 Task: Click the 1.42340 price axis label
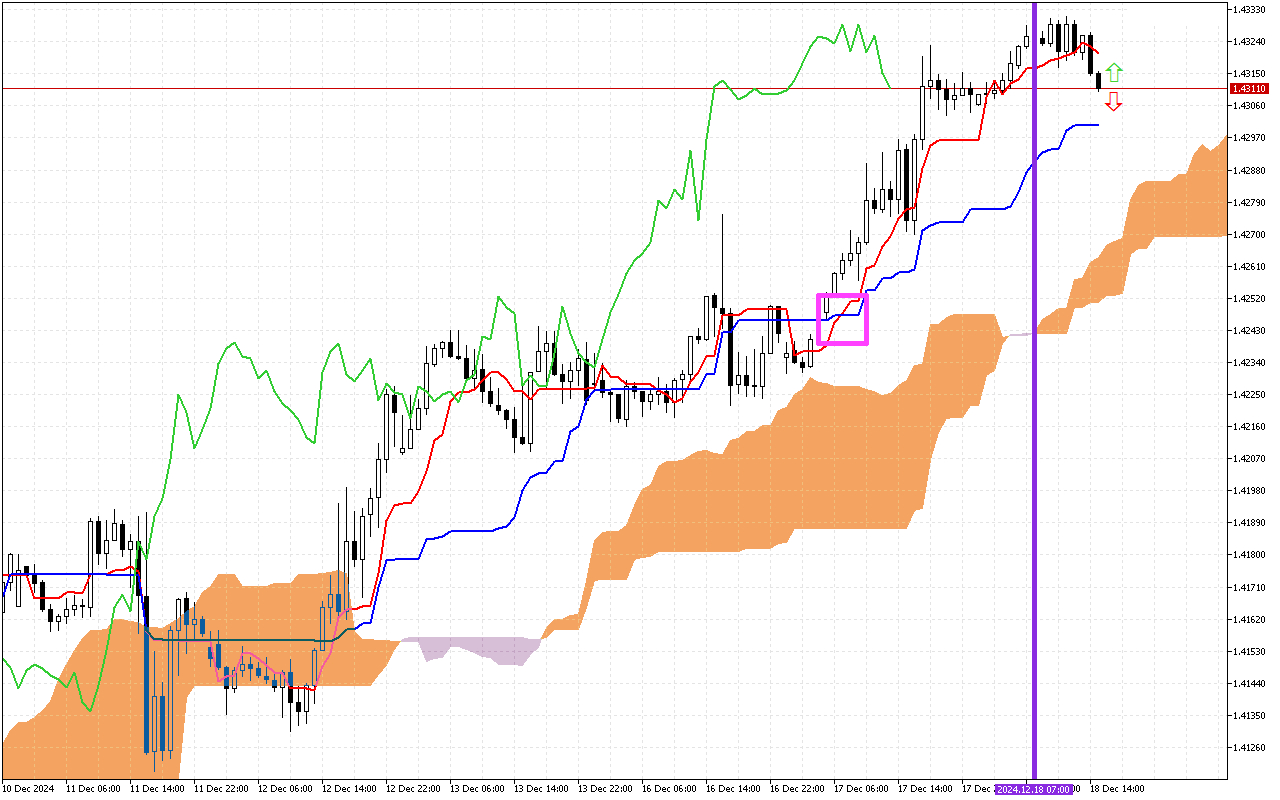(x=1247, y=362)
